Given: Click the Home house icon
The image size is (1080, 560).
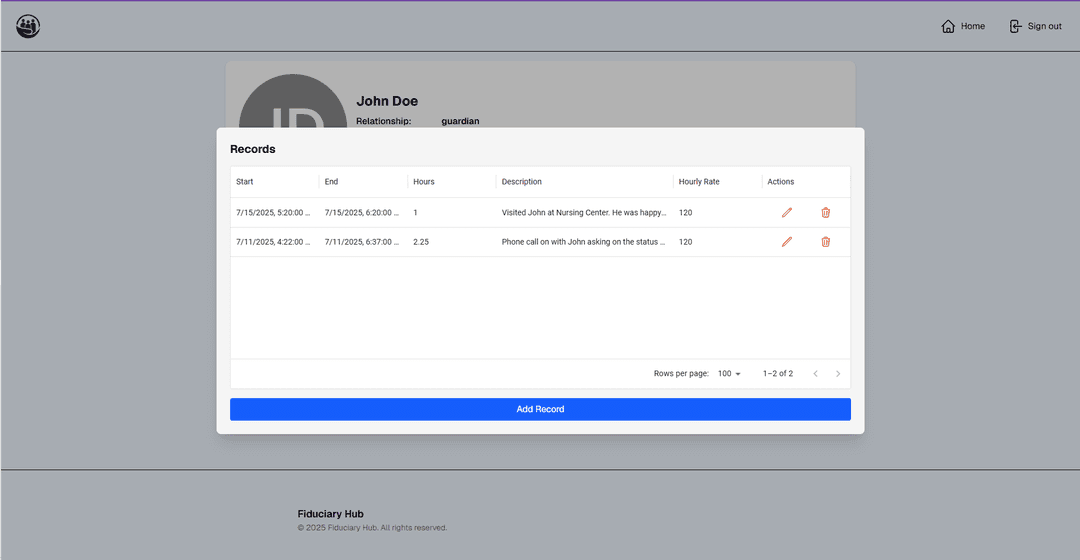Looking at the screenshot, I should tap(948, 26).
